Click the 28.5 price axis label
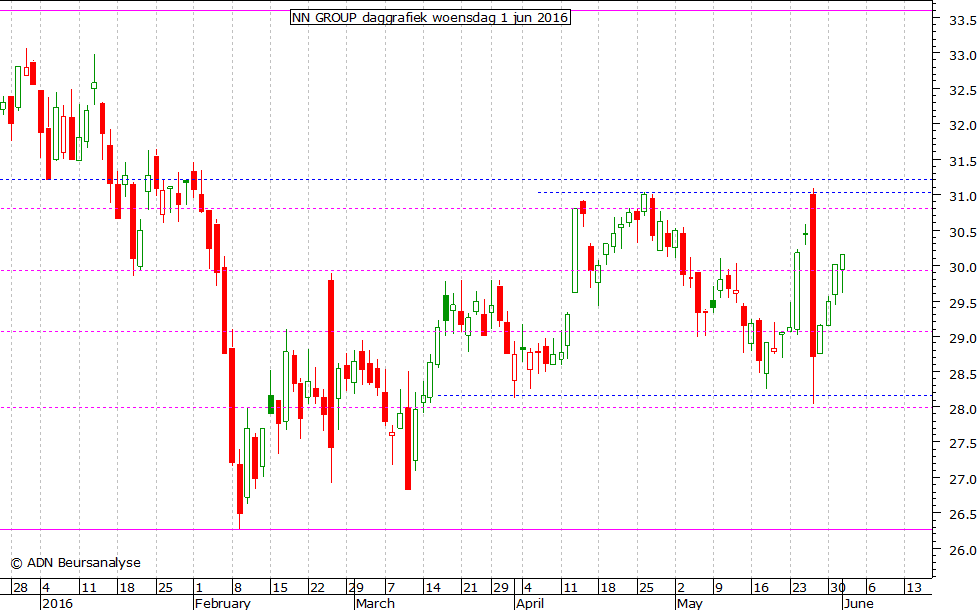Screen dimensions: 980x610 pos(962,374)
